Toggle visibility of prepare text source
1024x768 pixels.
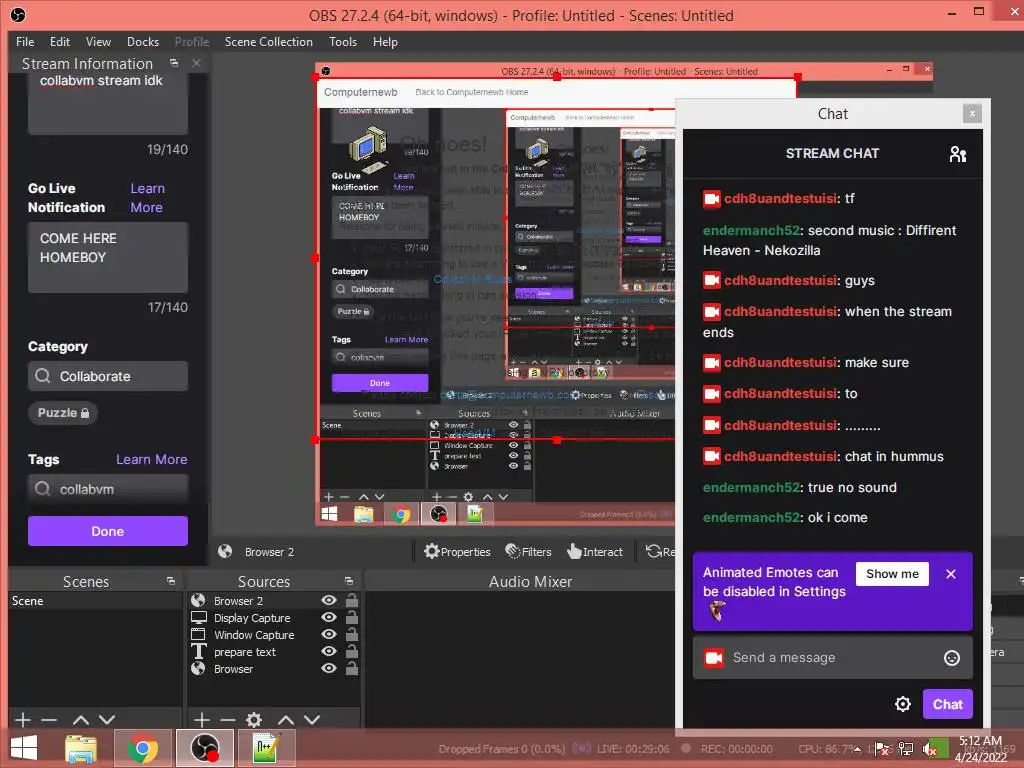[x=329, y=651]
